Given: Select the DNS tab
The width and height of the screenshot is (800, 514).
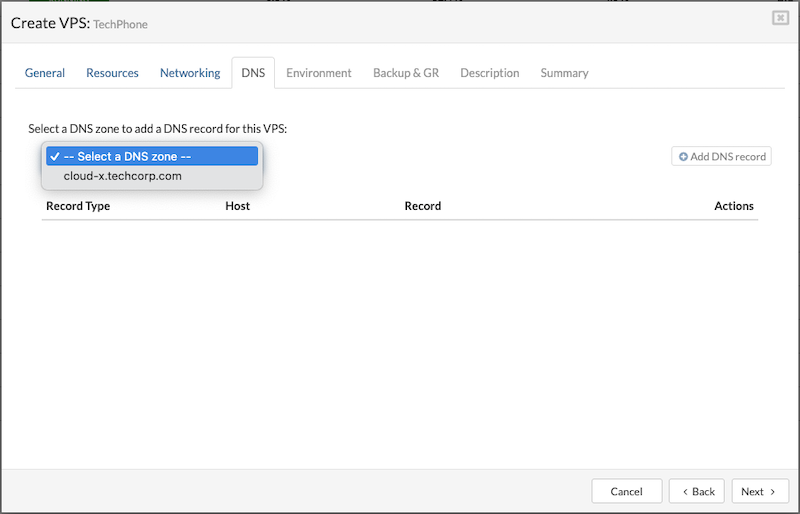Looking at the screenshot, I should (x=253, y=73).
